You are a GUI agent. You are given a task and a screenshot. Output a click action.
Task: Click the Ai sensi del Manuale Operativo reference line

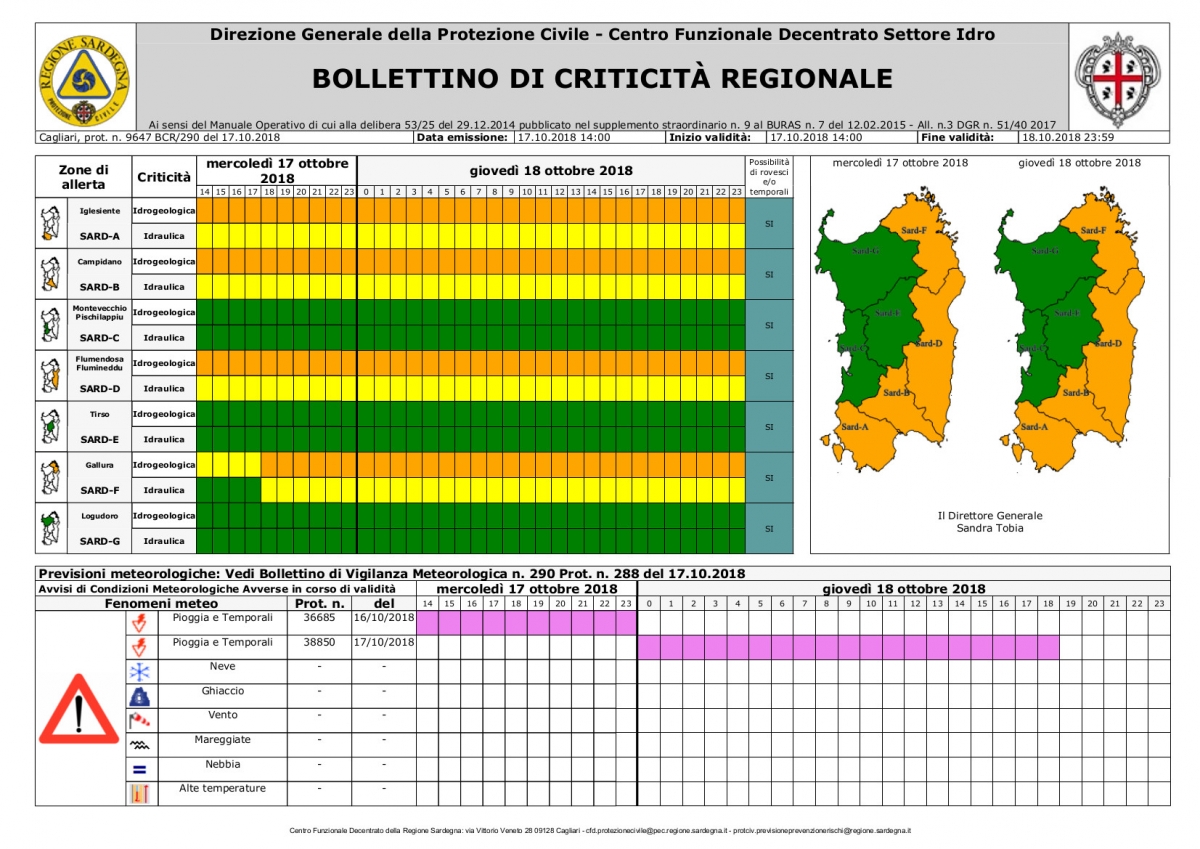(602, 124)
